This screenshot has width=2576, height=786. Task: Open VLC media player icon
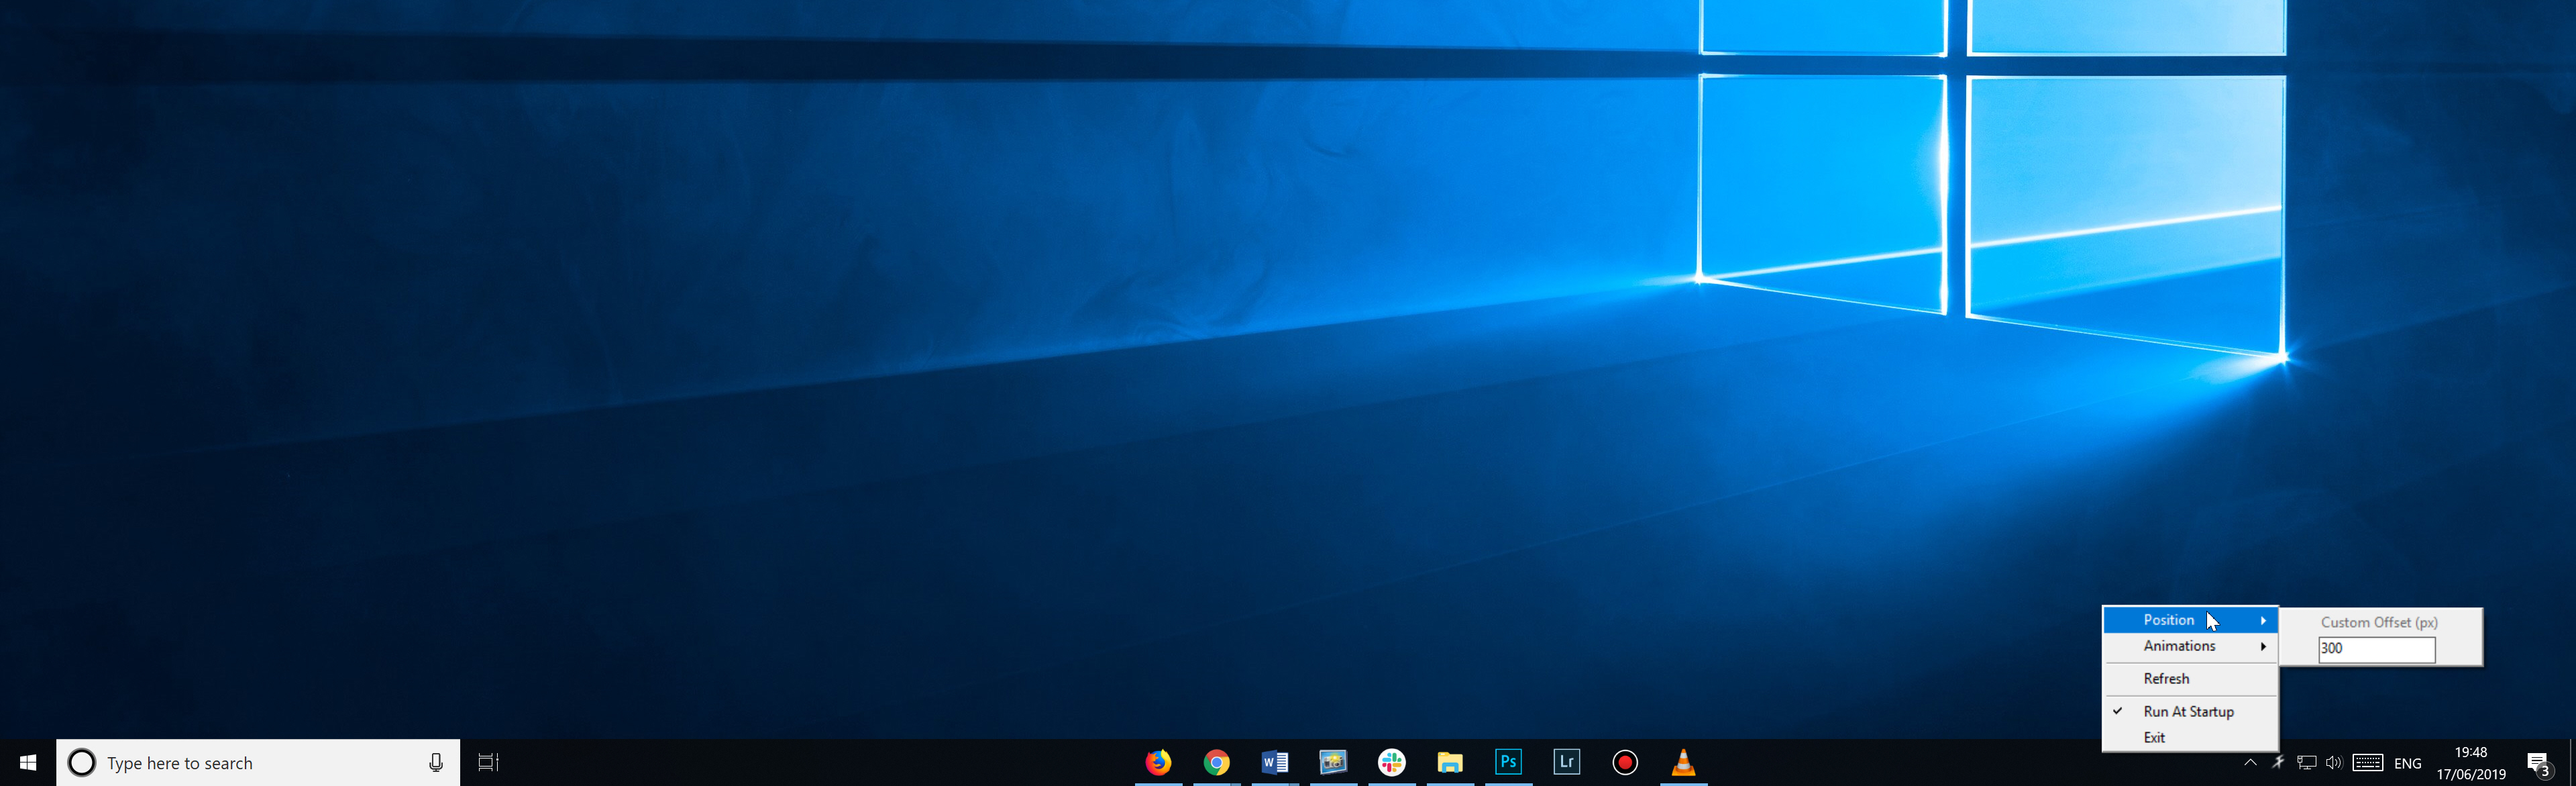(x=1683, y=762)
